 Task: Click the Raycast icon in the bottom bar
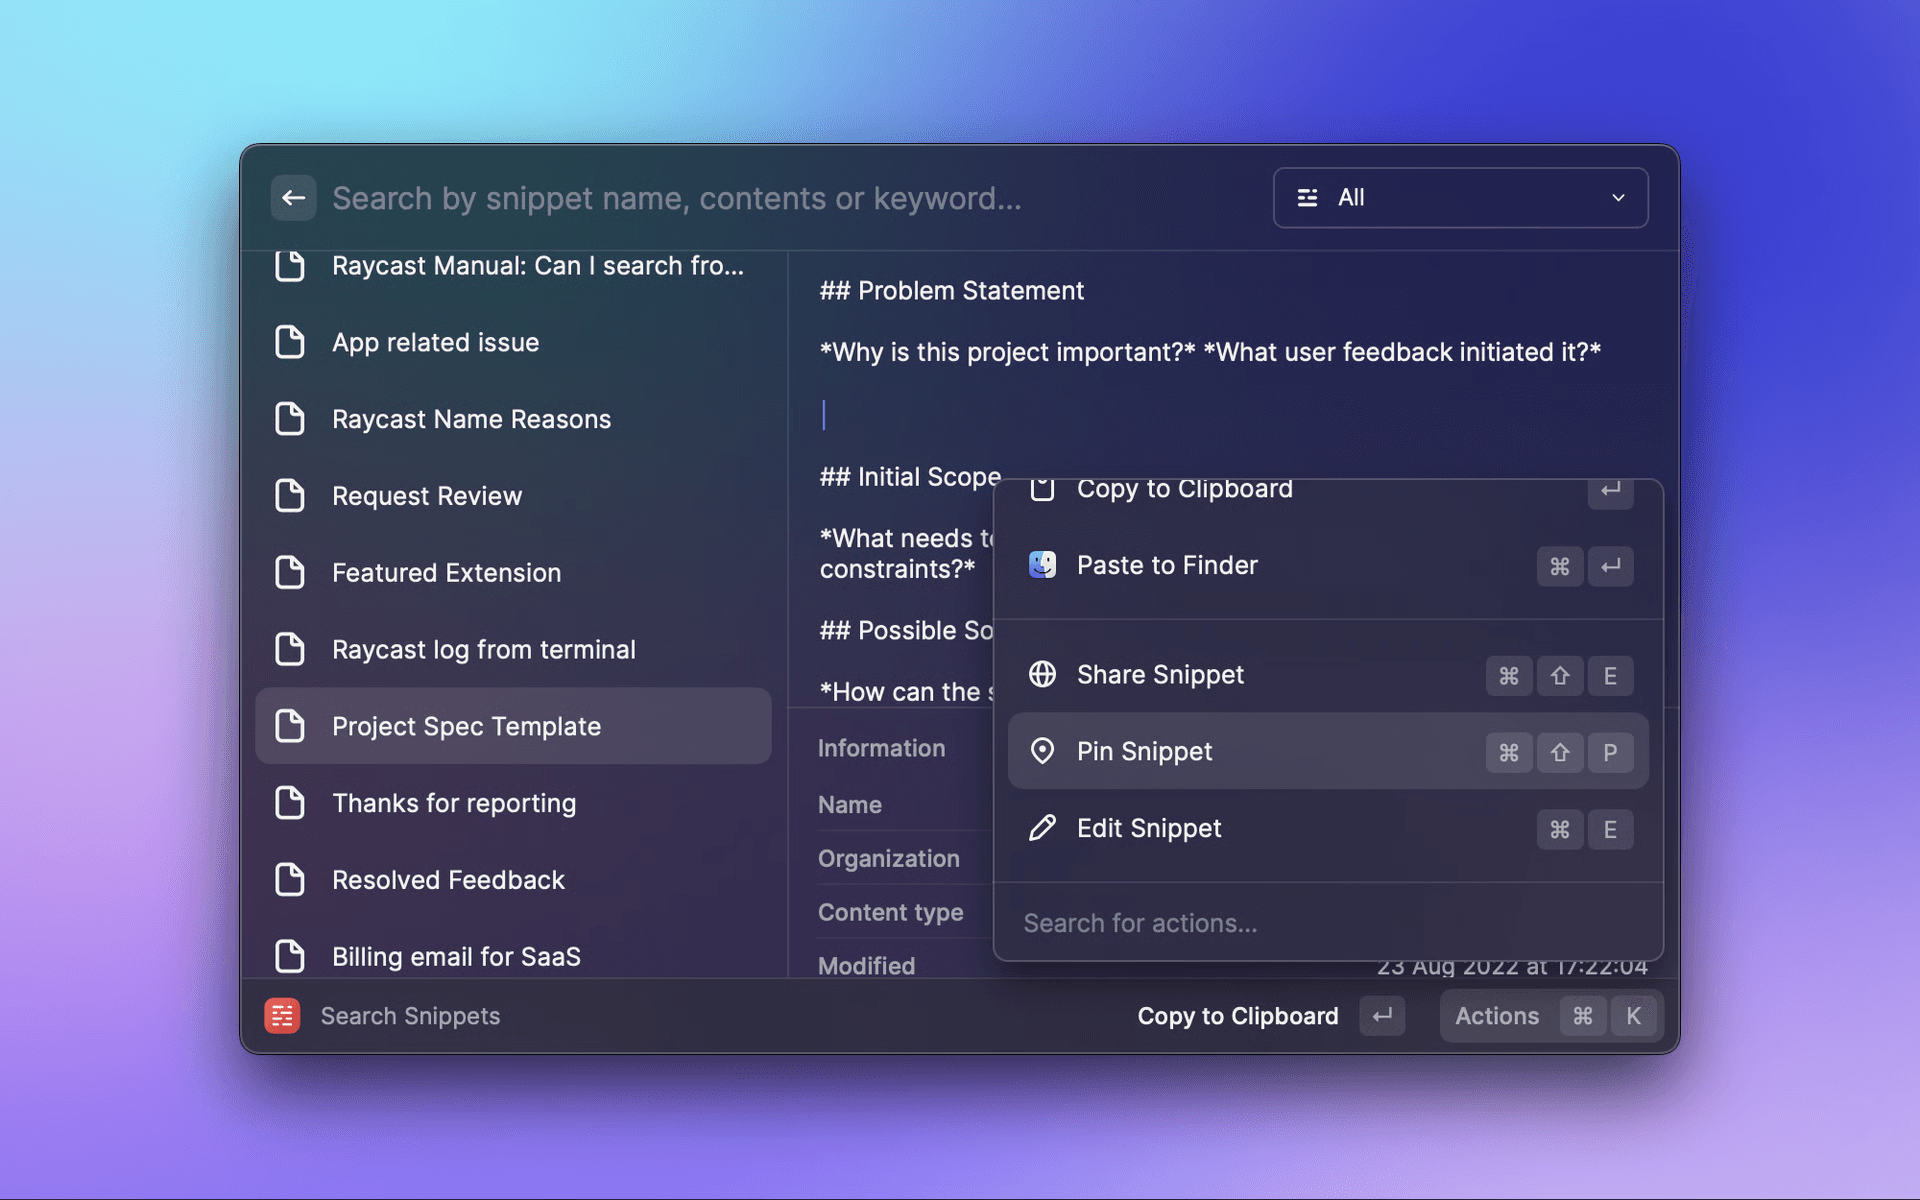(x=282, y=1015)
